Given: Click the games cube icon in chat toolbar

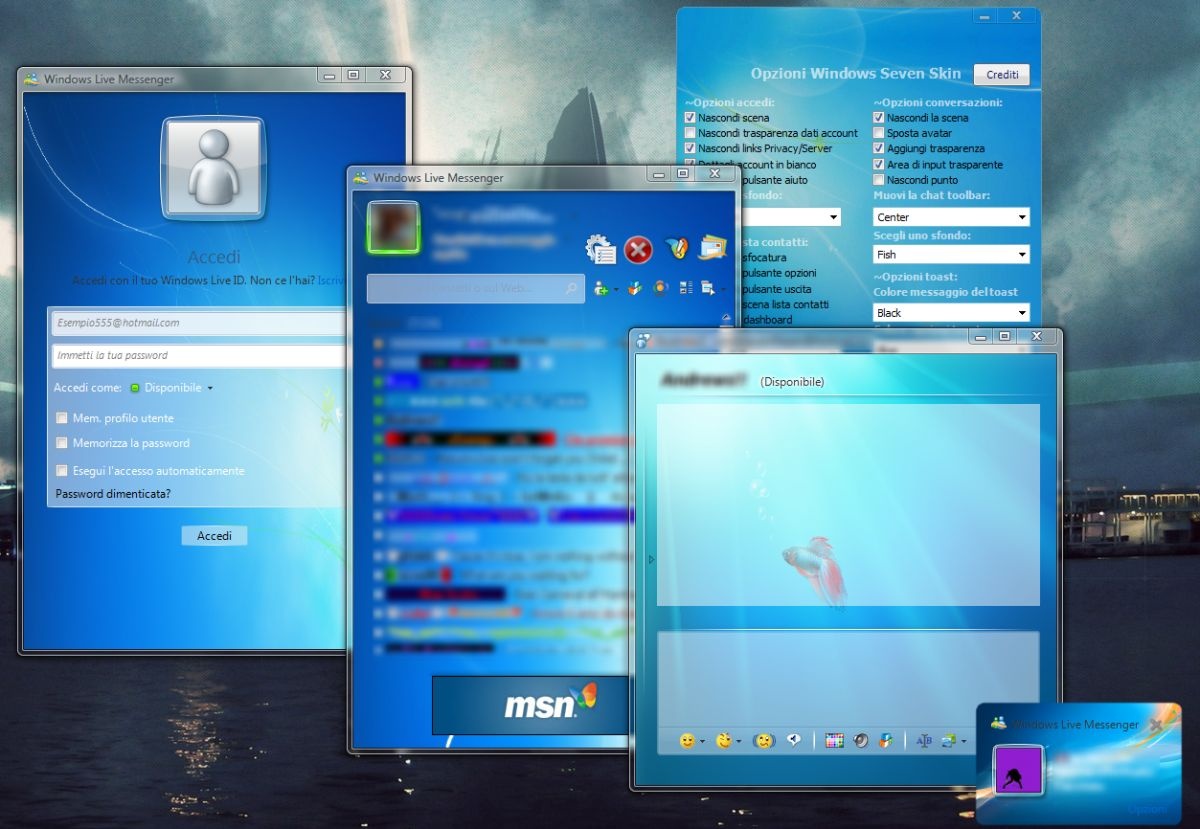Looking at the screenshot, I should point(885,741).
